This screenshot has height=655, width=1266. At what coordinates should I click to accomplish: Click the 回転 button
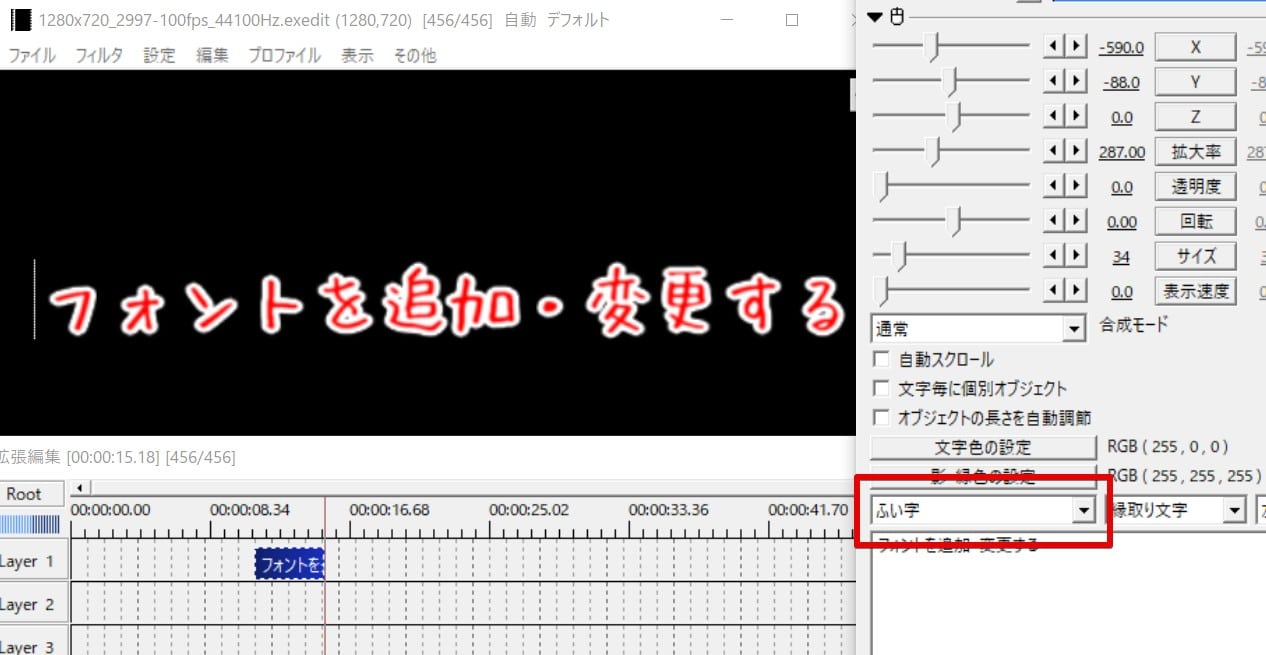(x=1196, y=221)
